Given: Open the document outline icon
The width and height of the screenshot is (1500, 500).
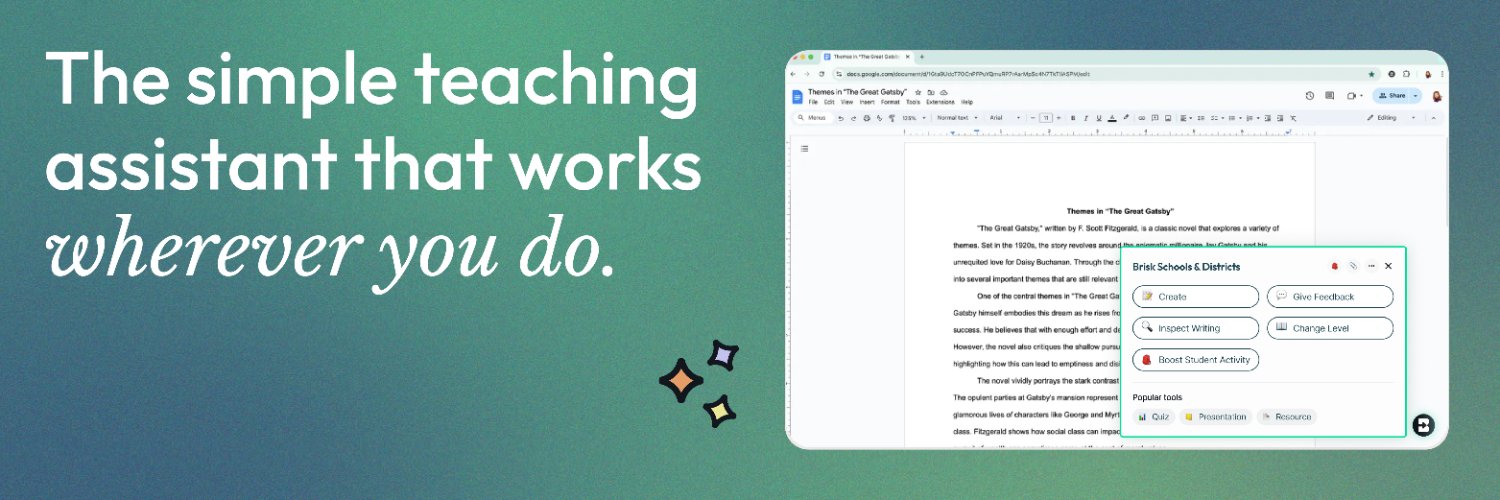Looking at the screenshot, I should pos(804,148).
